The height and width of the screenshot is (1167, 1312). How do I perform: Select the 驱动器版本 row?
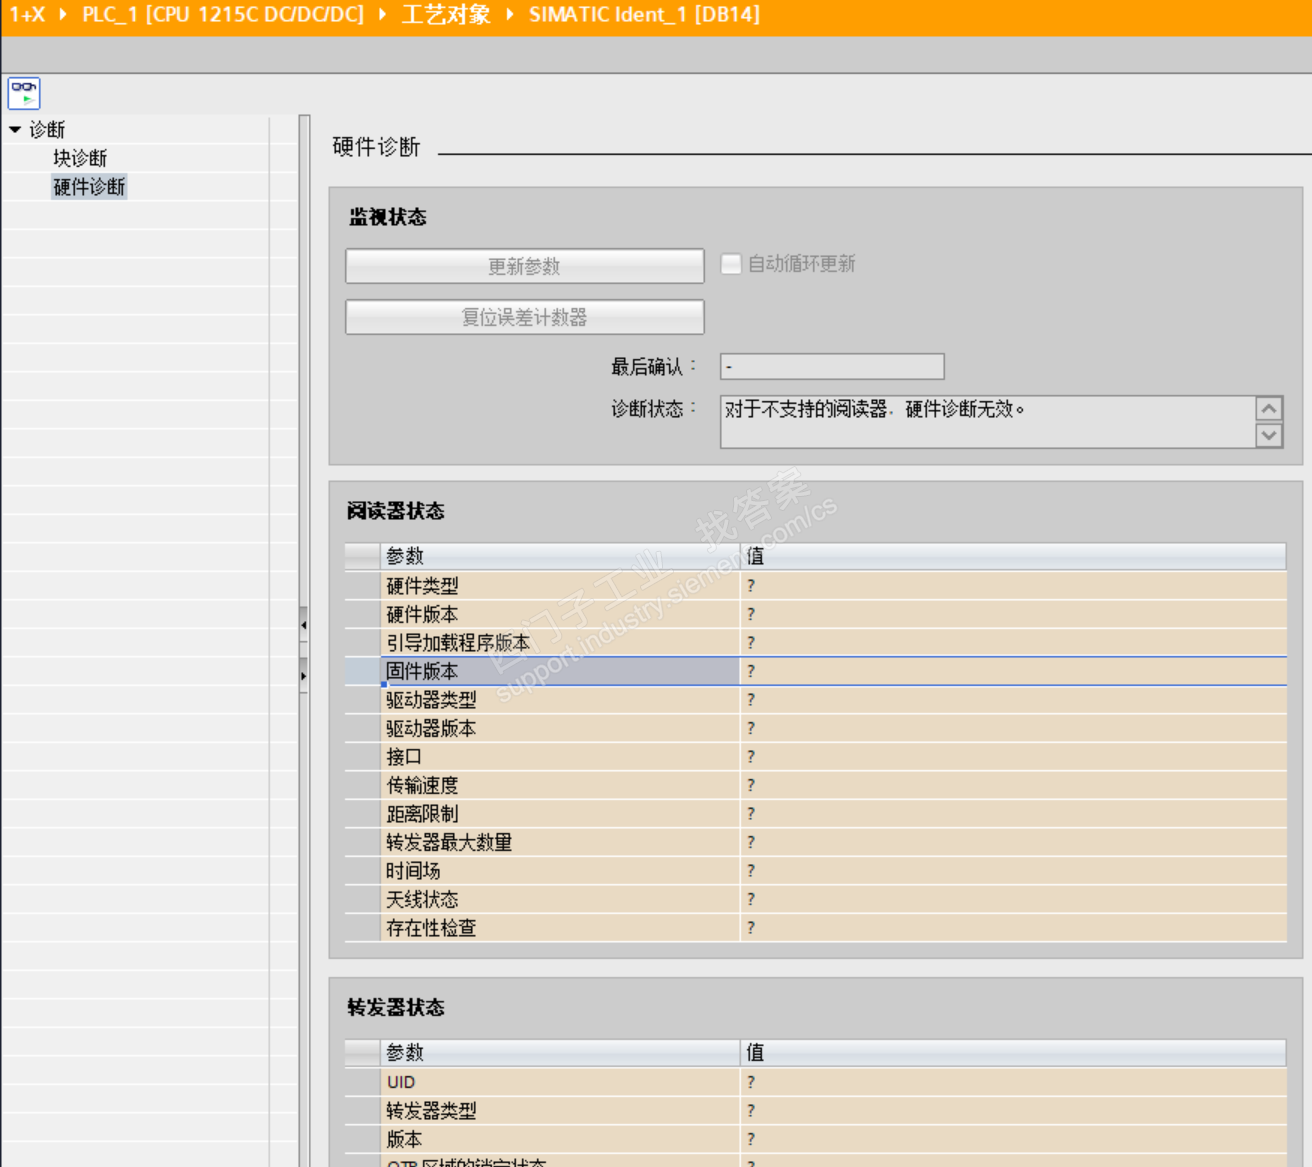point(815,728)
